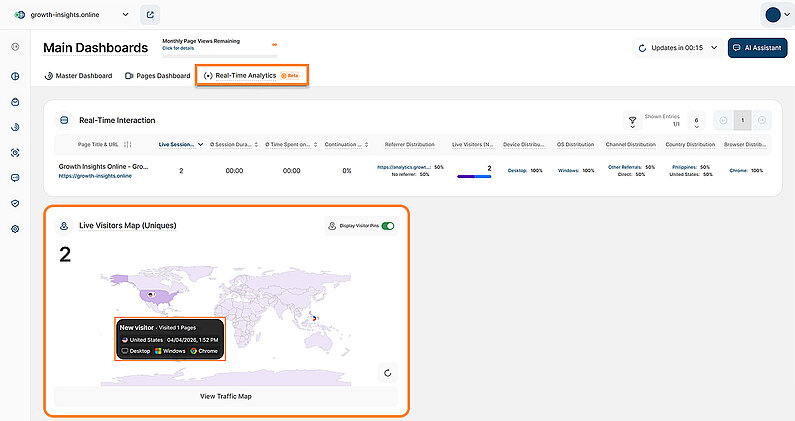This screenshot has height=421, width=795.
Task: Go to next page of table entries
Action: (763, 120)
